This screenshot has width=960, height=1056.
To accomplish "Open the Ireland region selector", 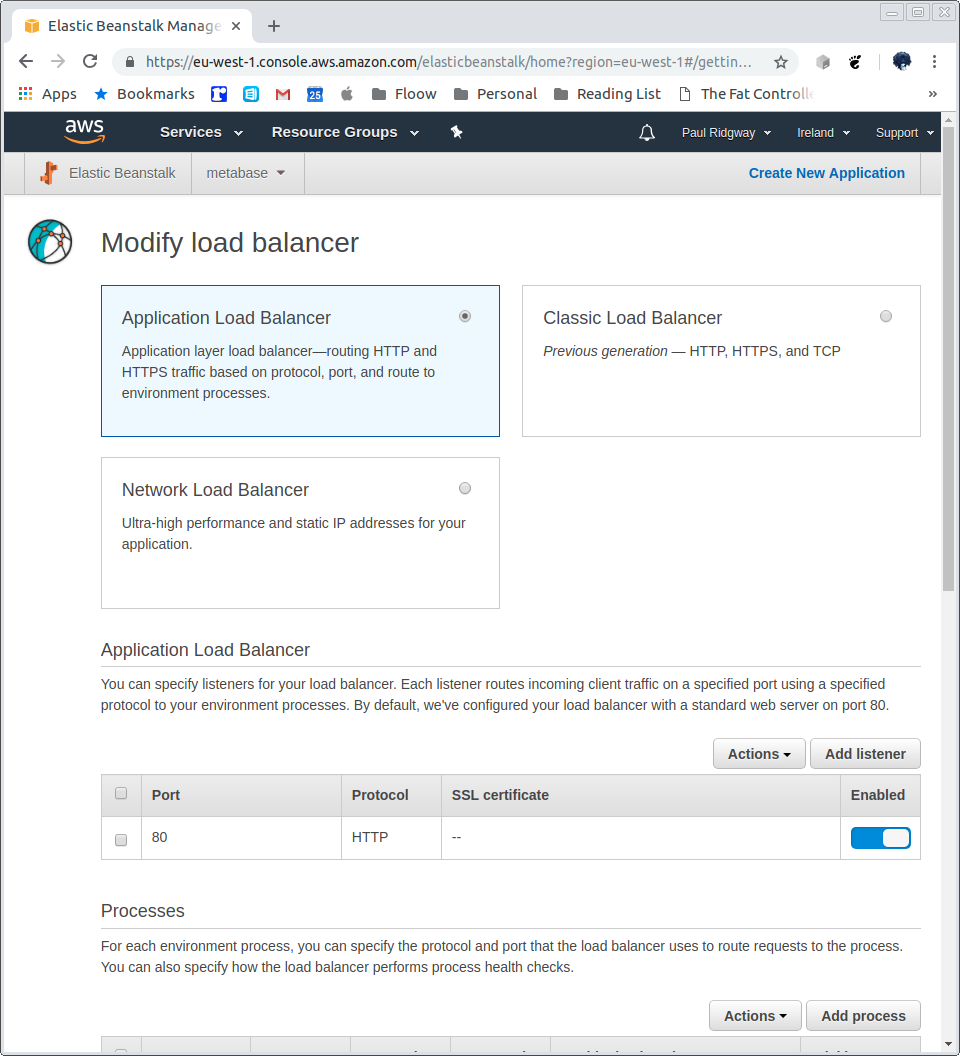I will click(x=823, y=133).
